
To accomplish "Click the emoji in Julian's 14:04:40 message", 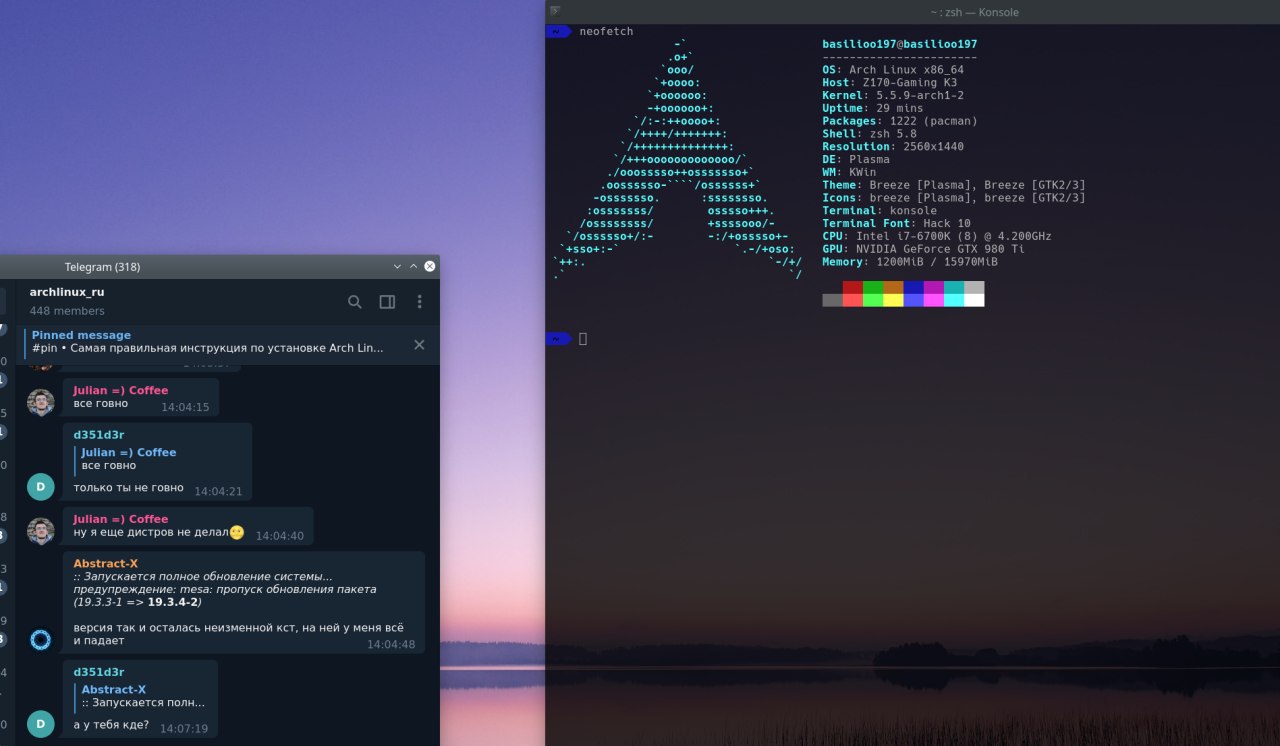I will [237, 532].
